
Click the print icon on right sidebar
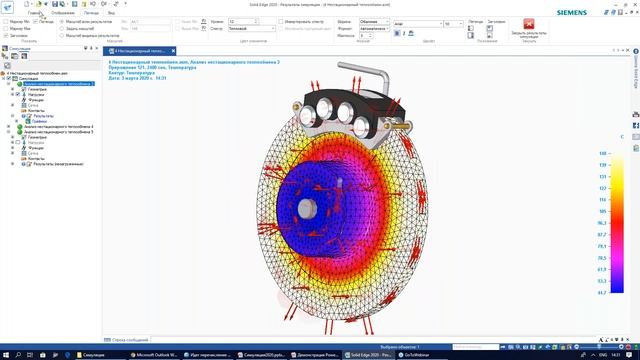coord(636,114)
